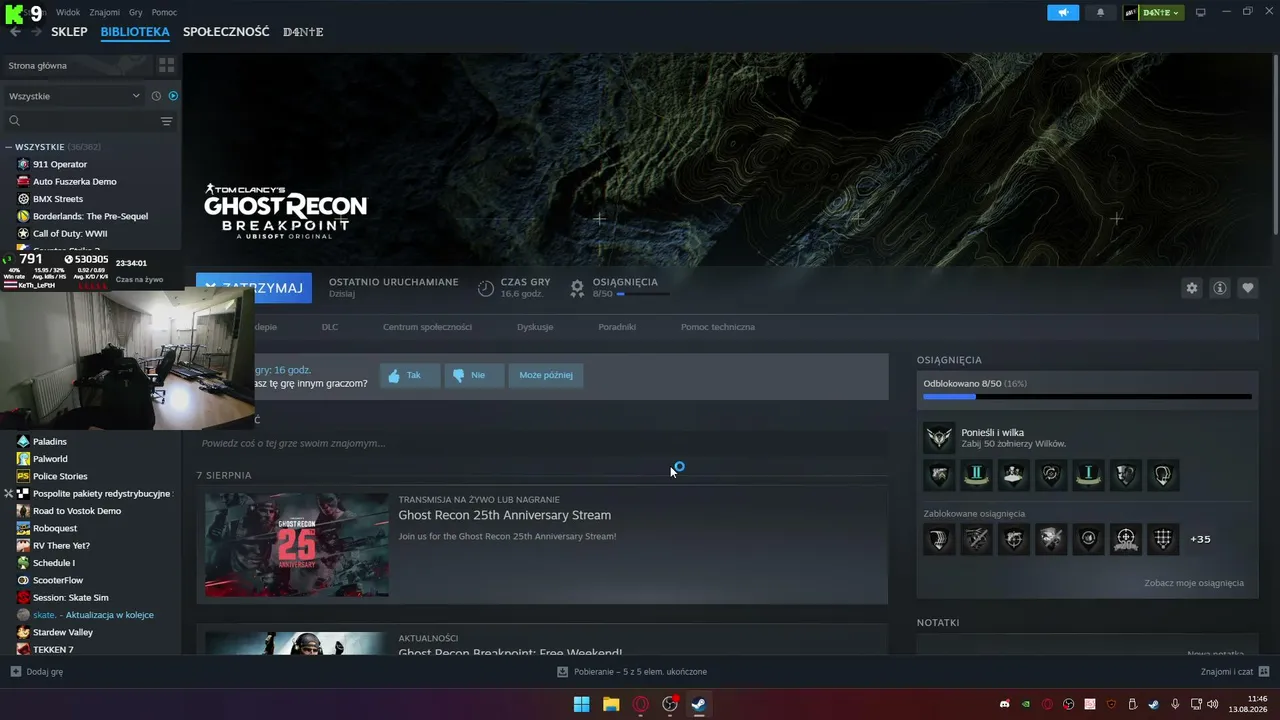The image size is (1280, 720).
Task: Open the game settings gear icon
Action: pos(1191,288)
